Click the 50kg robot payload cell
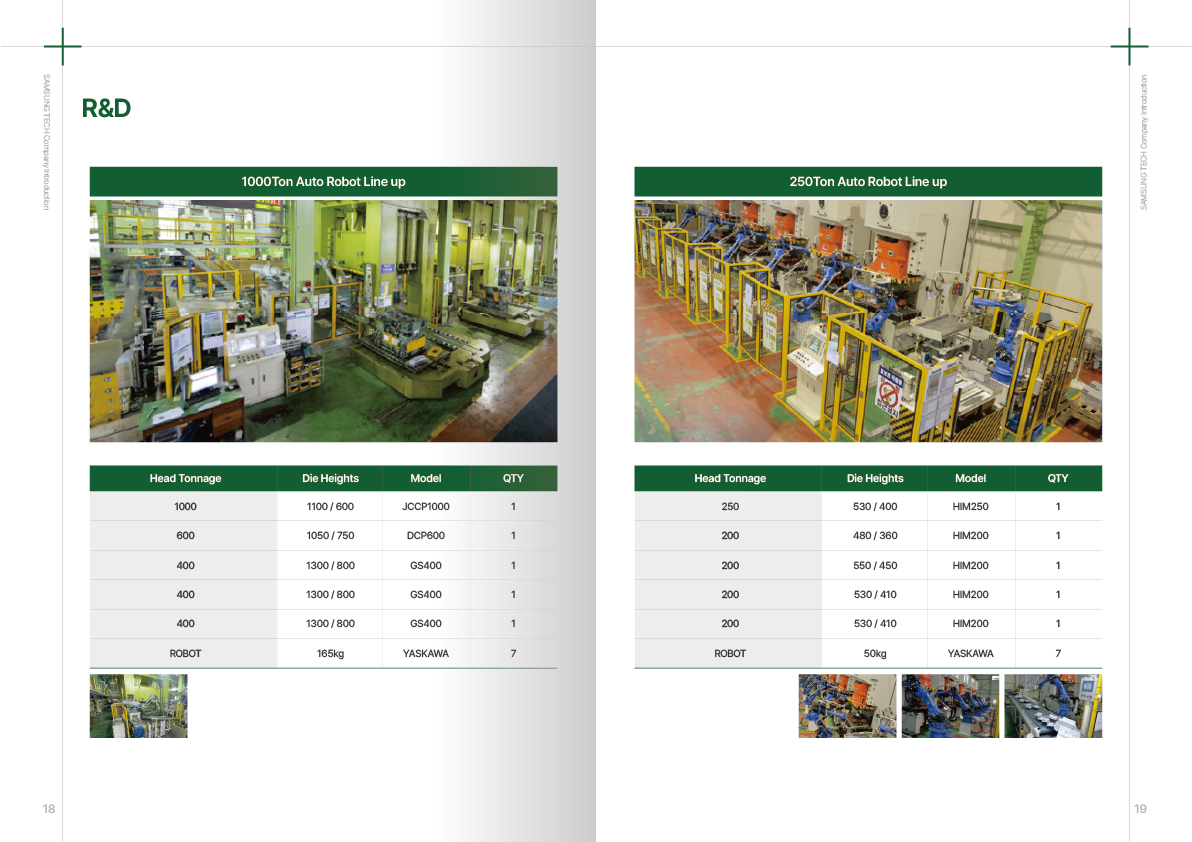This screenshot has width=1192, height=842. click(x=874, y=654)
